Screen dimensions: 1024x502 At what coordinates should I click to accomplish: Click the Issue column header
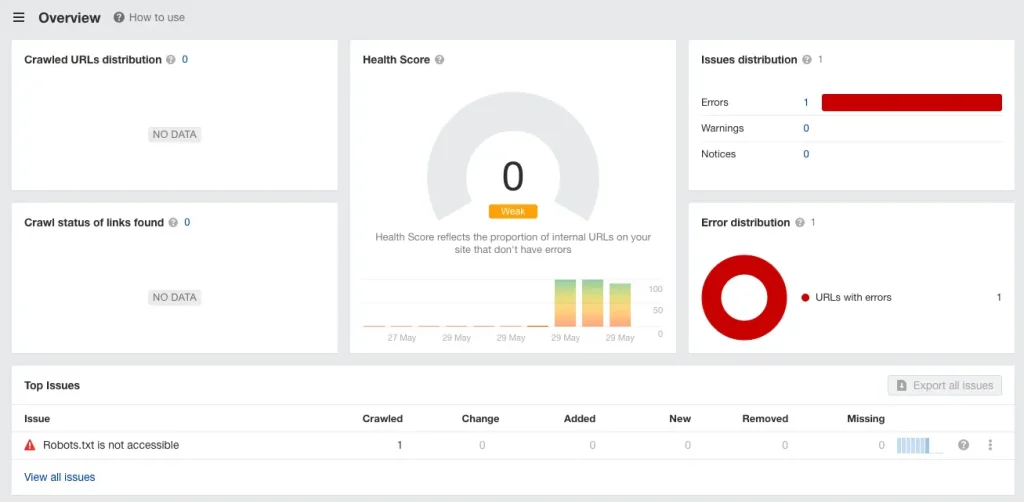(37, 419)
